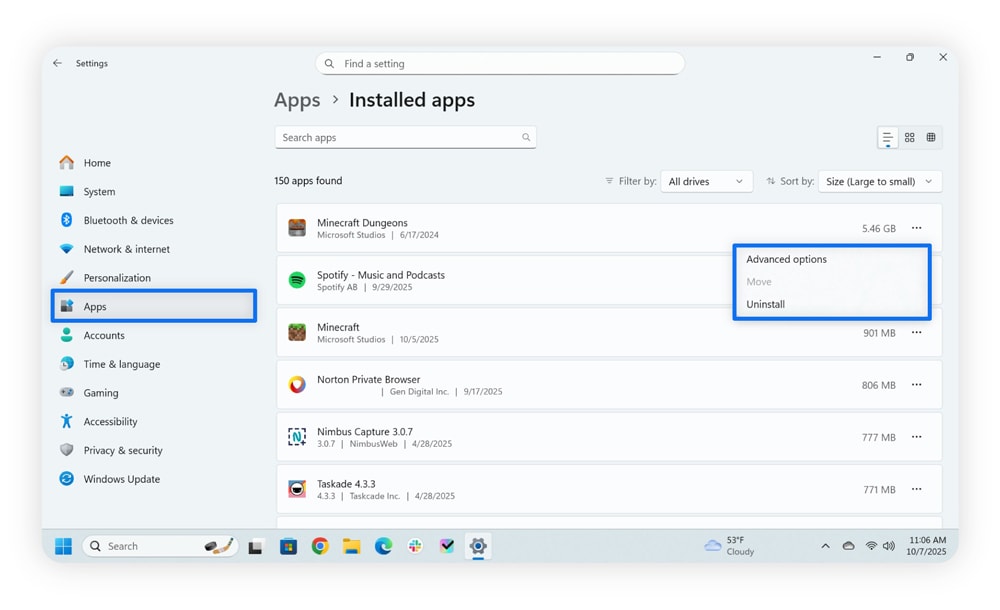Click inside the Search apps field
Image resolution: width=1000 pixels, height=610 pixels.
coord(405,137)
